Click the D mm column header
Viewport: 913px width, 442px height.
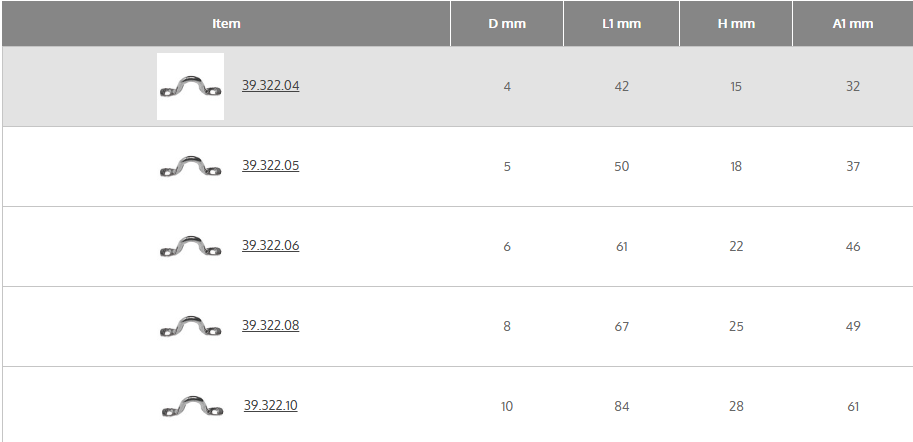click(x=507, y=23)
